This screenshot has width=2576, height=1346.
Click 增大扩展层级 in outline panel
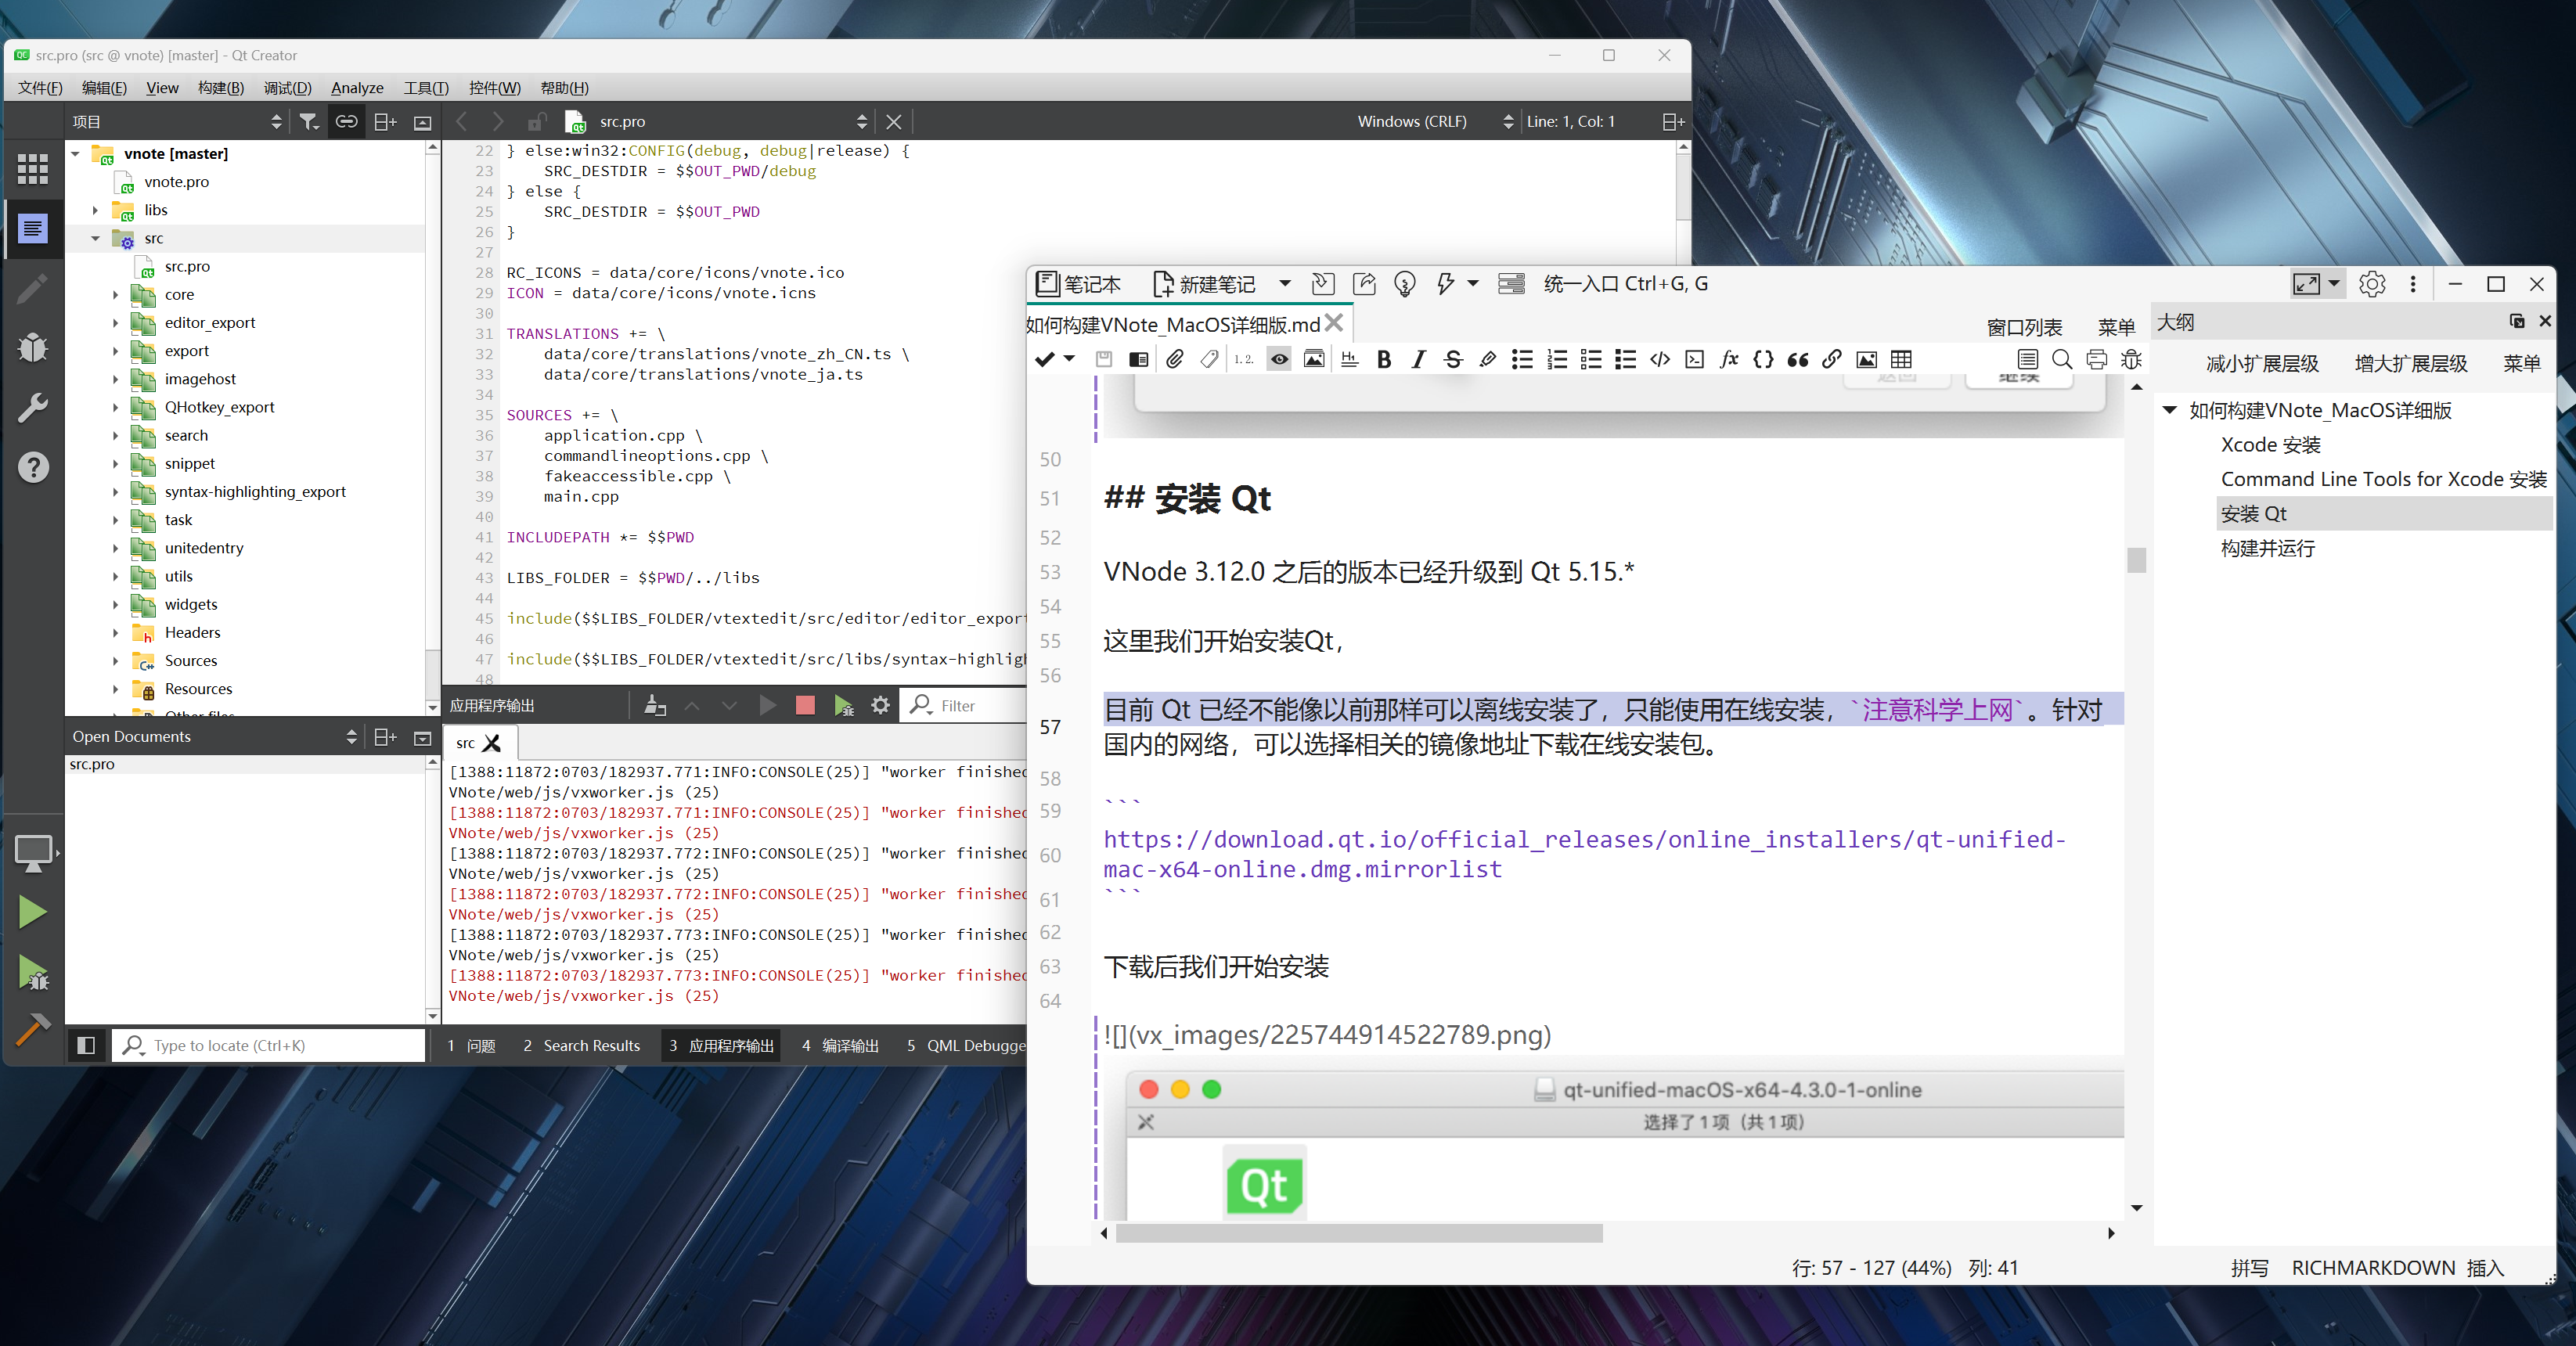[x=2410, y=363]
